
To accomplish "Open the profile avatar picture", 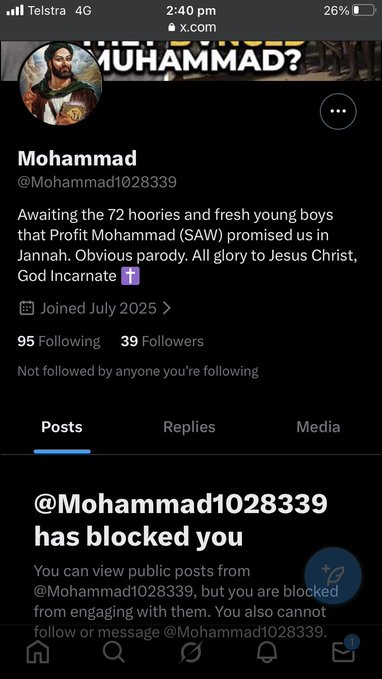I will 61,84.
